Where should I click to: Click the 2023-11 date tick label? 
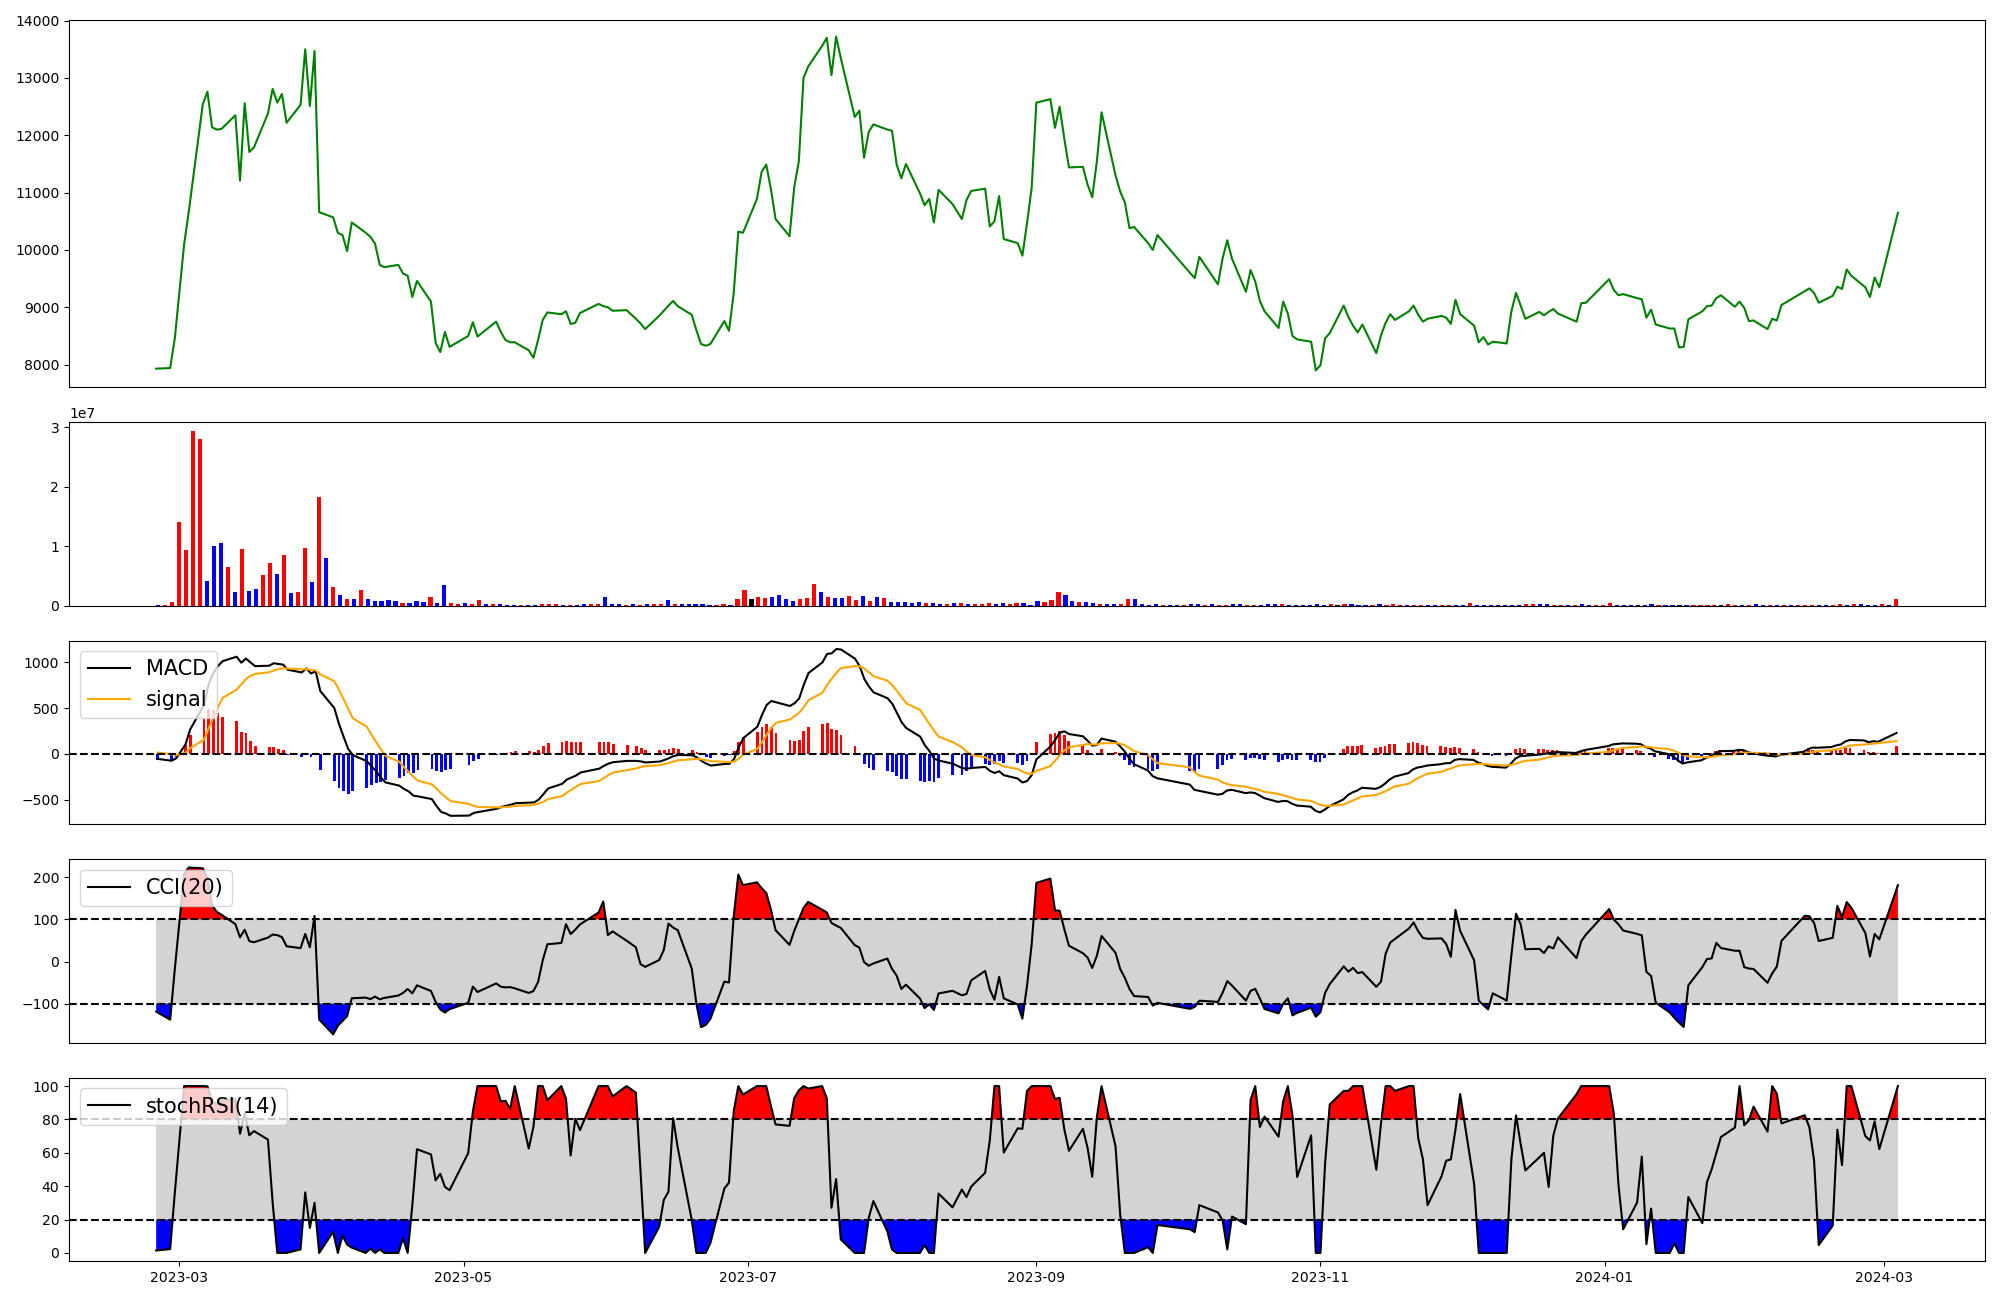tap(1320, 1277)
